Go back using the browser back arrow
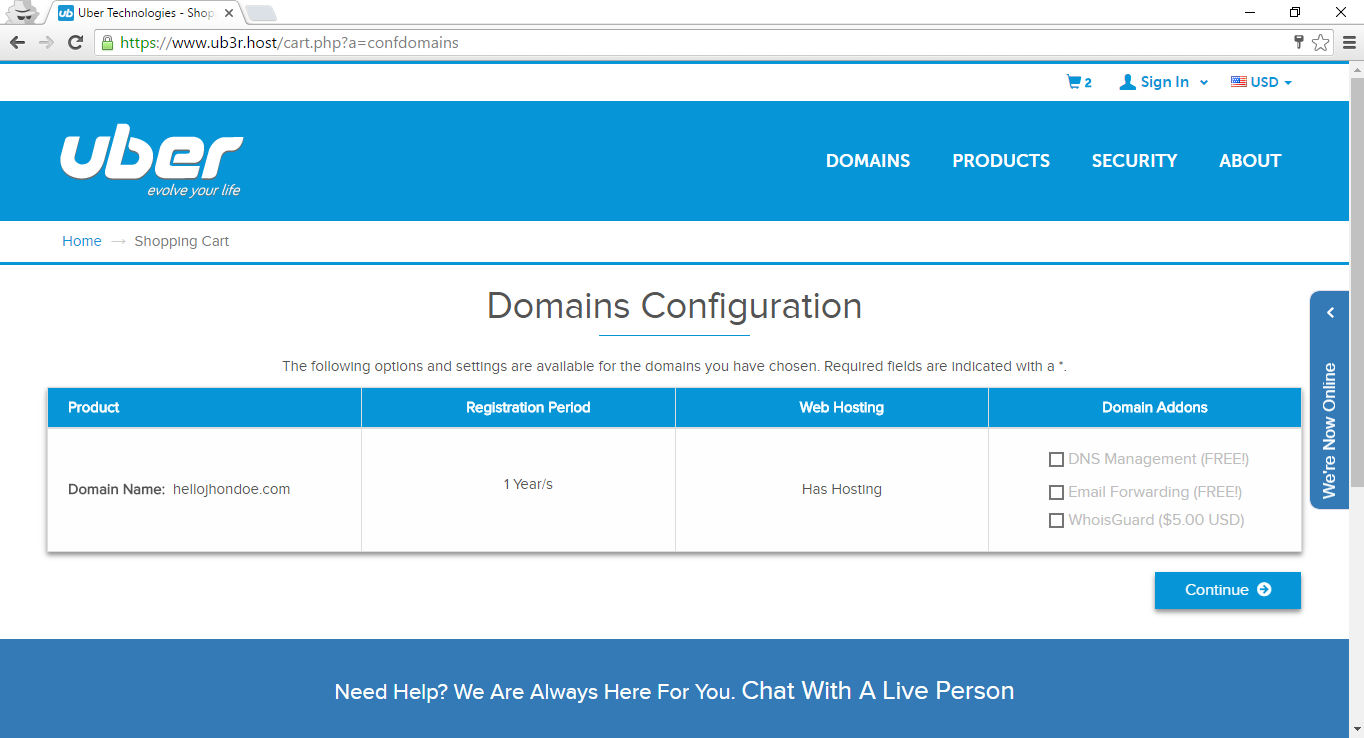The height and width of the screenshot is (738, 1364). [x=17, y=42]
